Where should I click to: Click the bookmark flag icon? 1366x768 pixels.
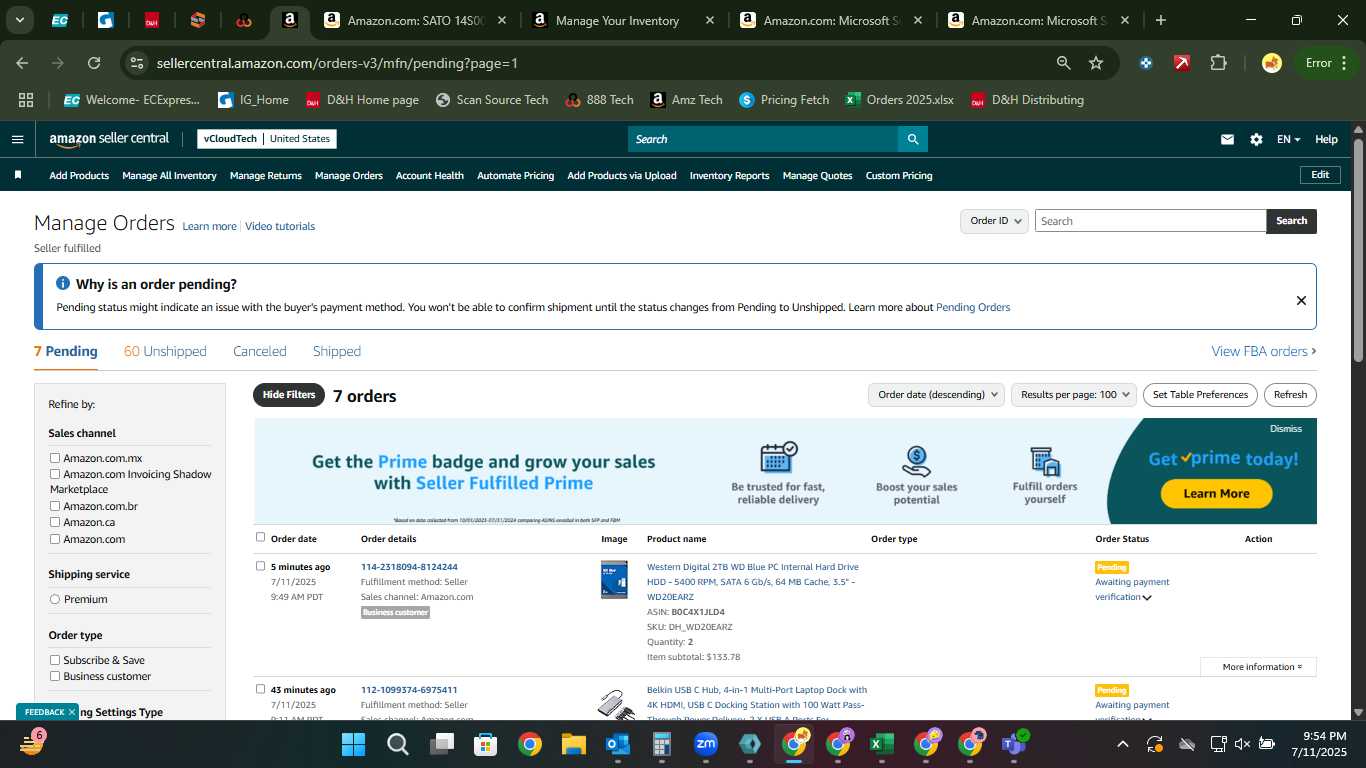point(17,175)
